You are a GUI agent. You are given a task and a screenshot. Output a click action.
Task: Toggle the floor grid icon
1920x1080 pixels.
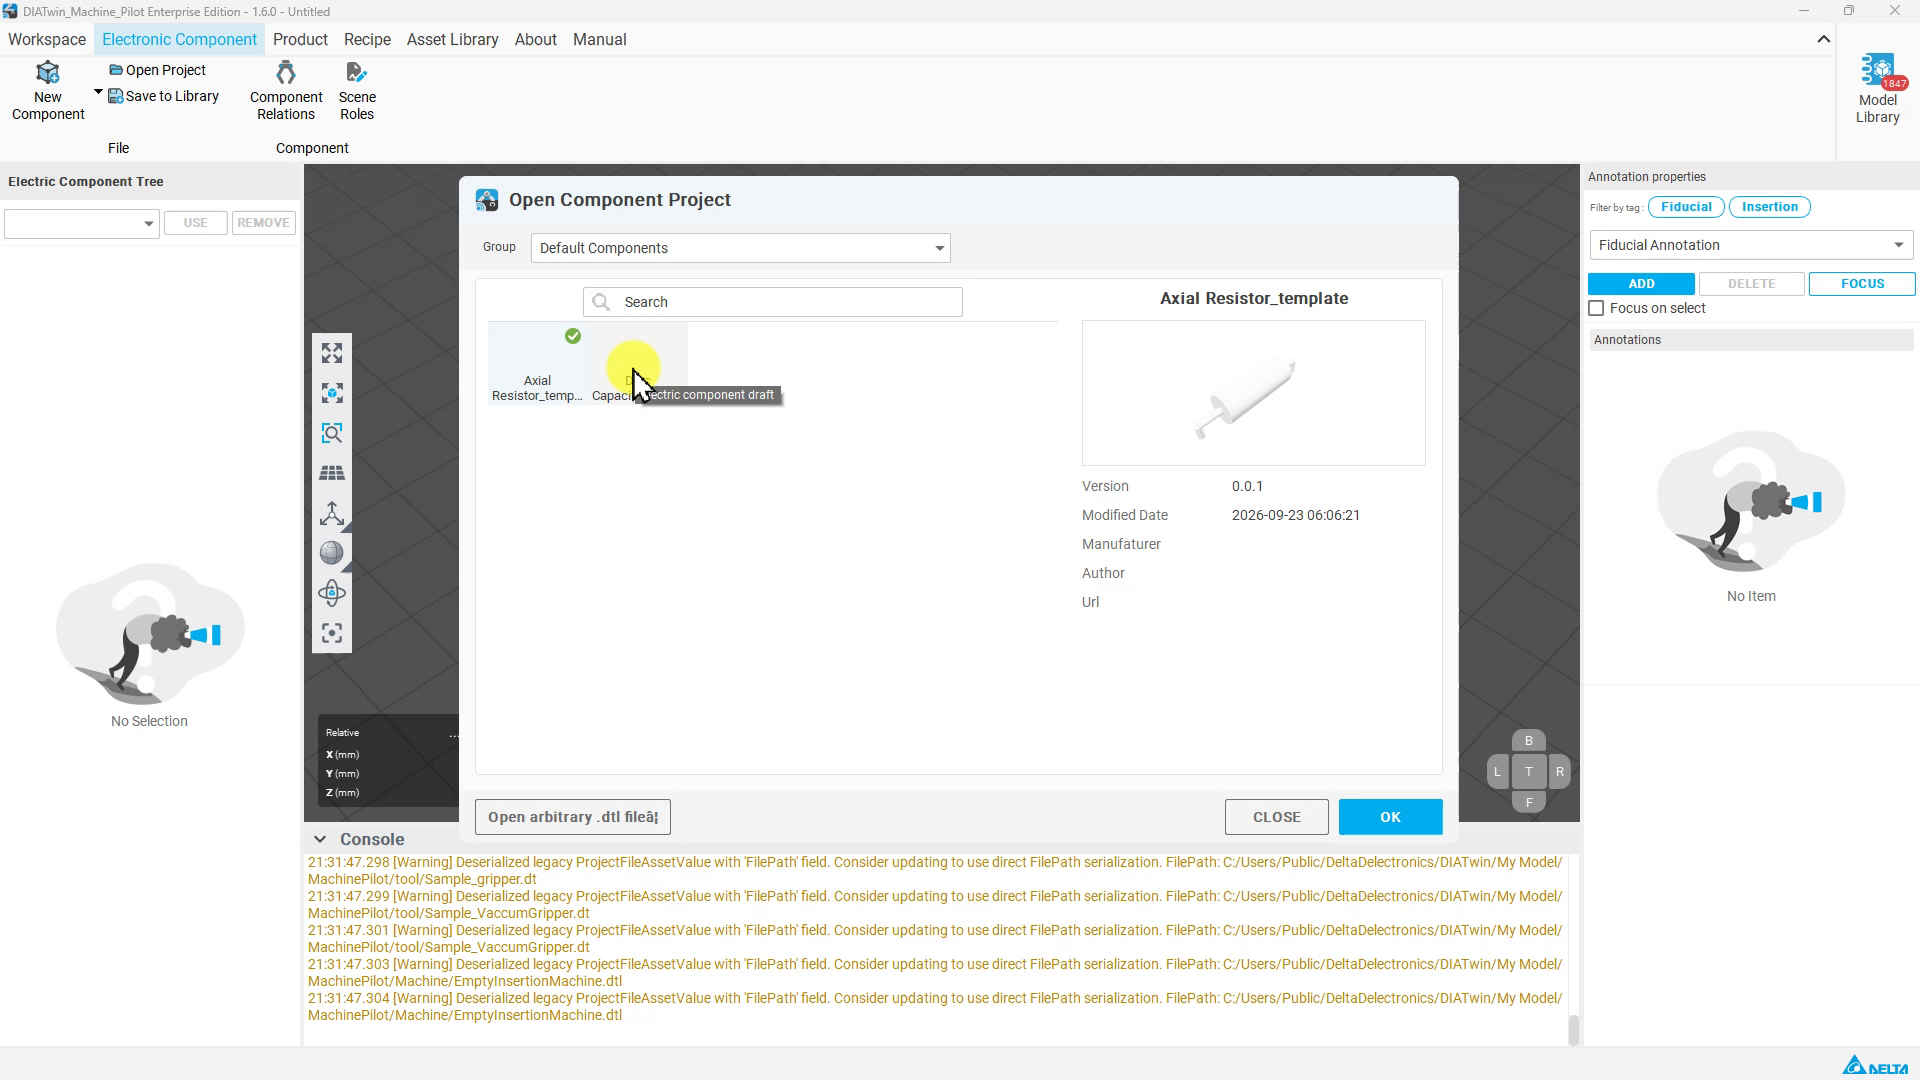(x=332, y=473)
